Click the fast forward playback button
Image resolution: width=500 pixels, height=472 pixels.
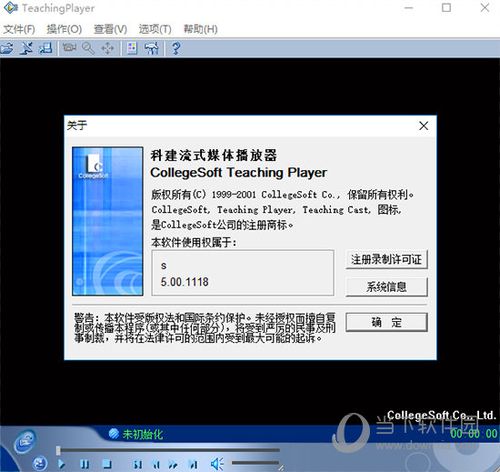[x=173, y=464]
